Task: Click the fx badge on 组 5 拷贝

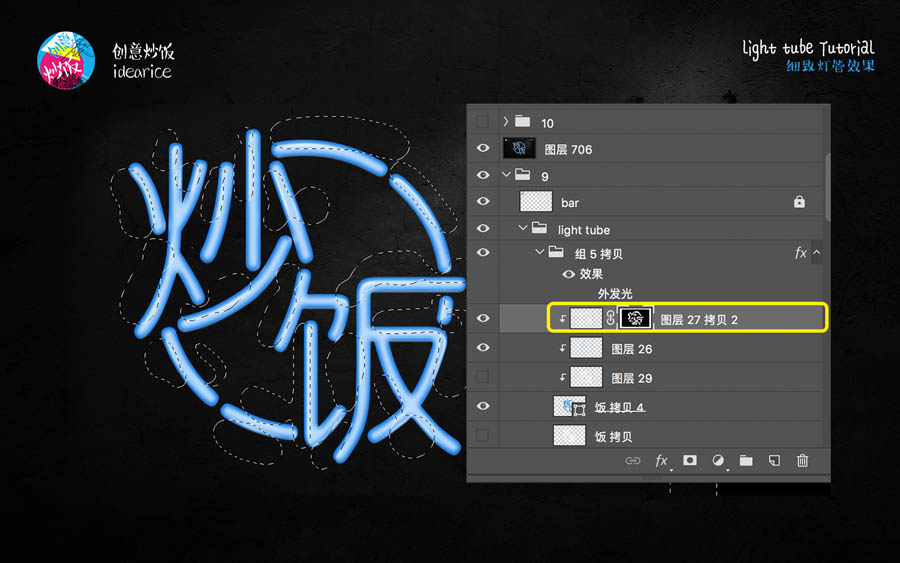Action: (801, 253)
